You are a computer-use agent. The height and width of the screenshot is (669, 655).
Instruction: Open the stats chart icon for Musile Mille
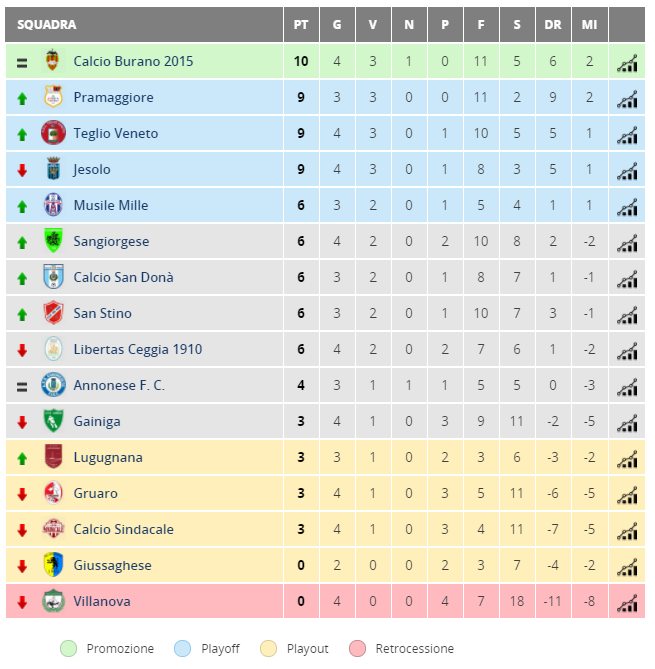tap(627, 207)
